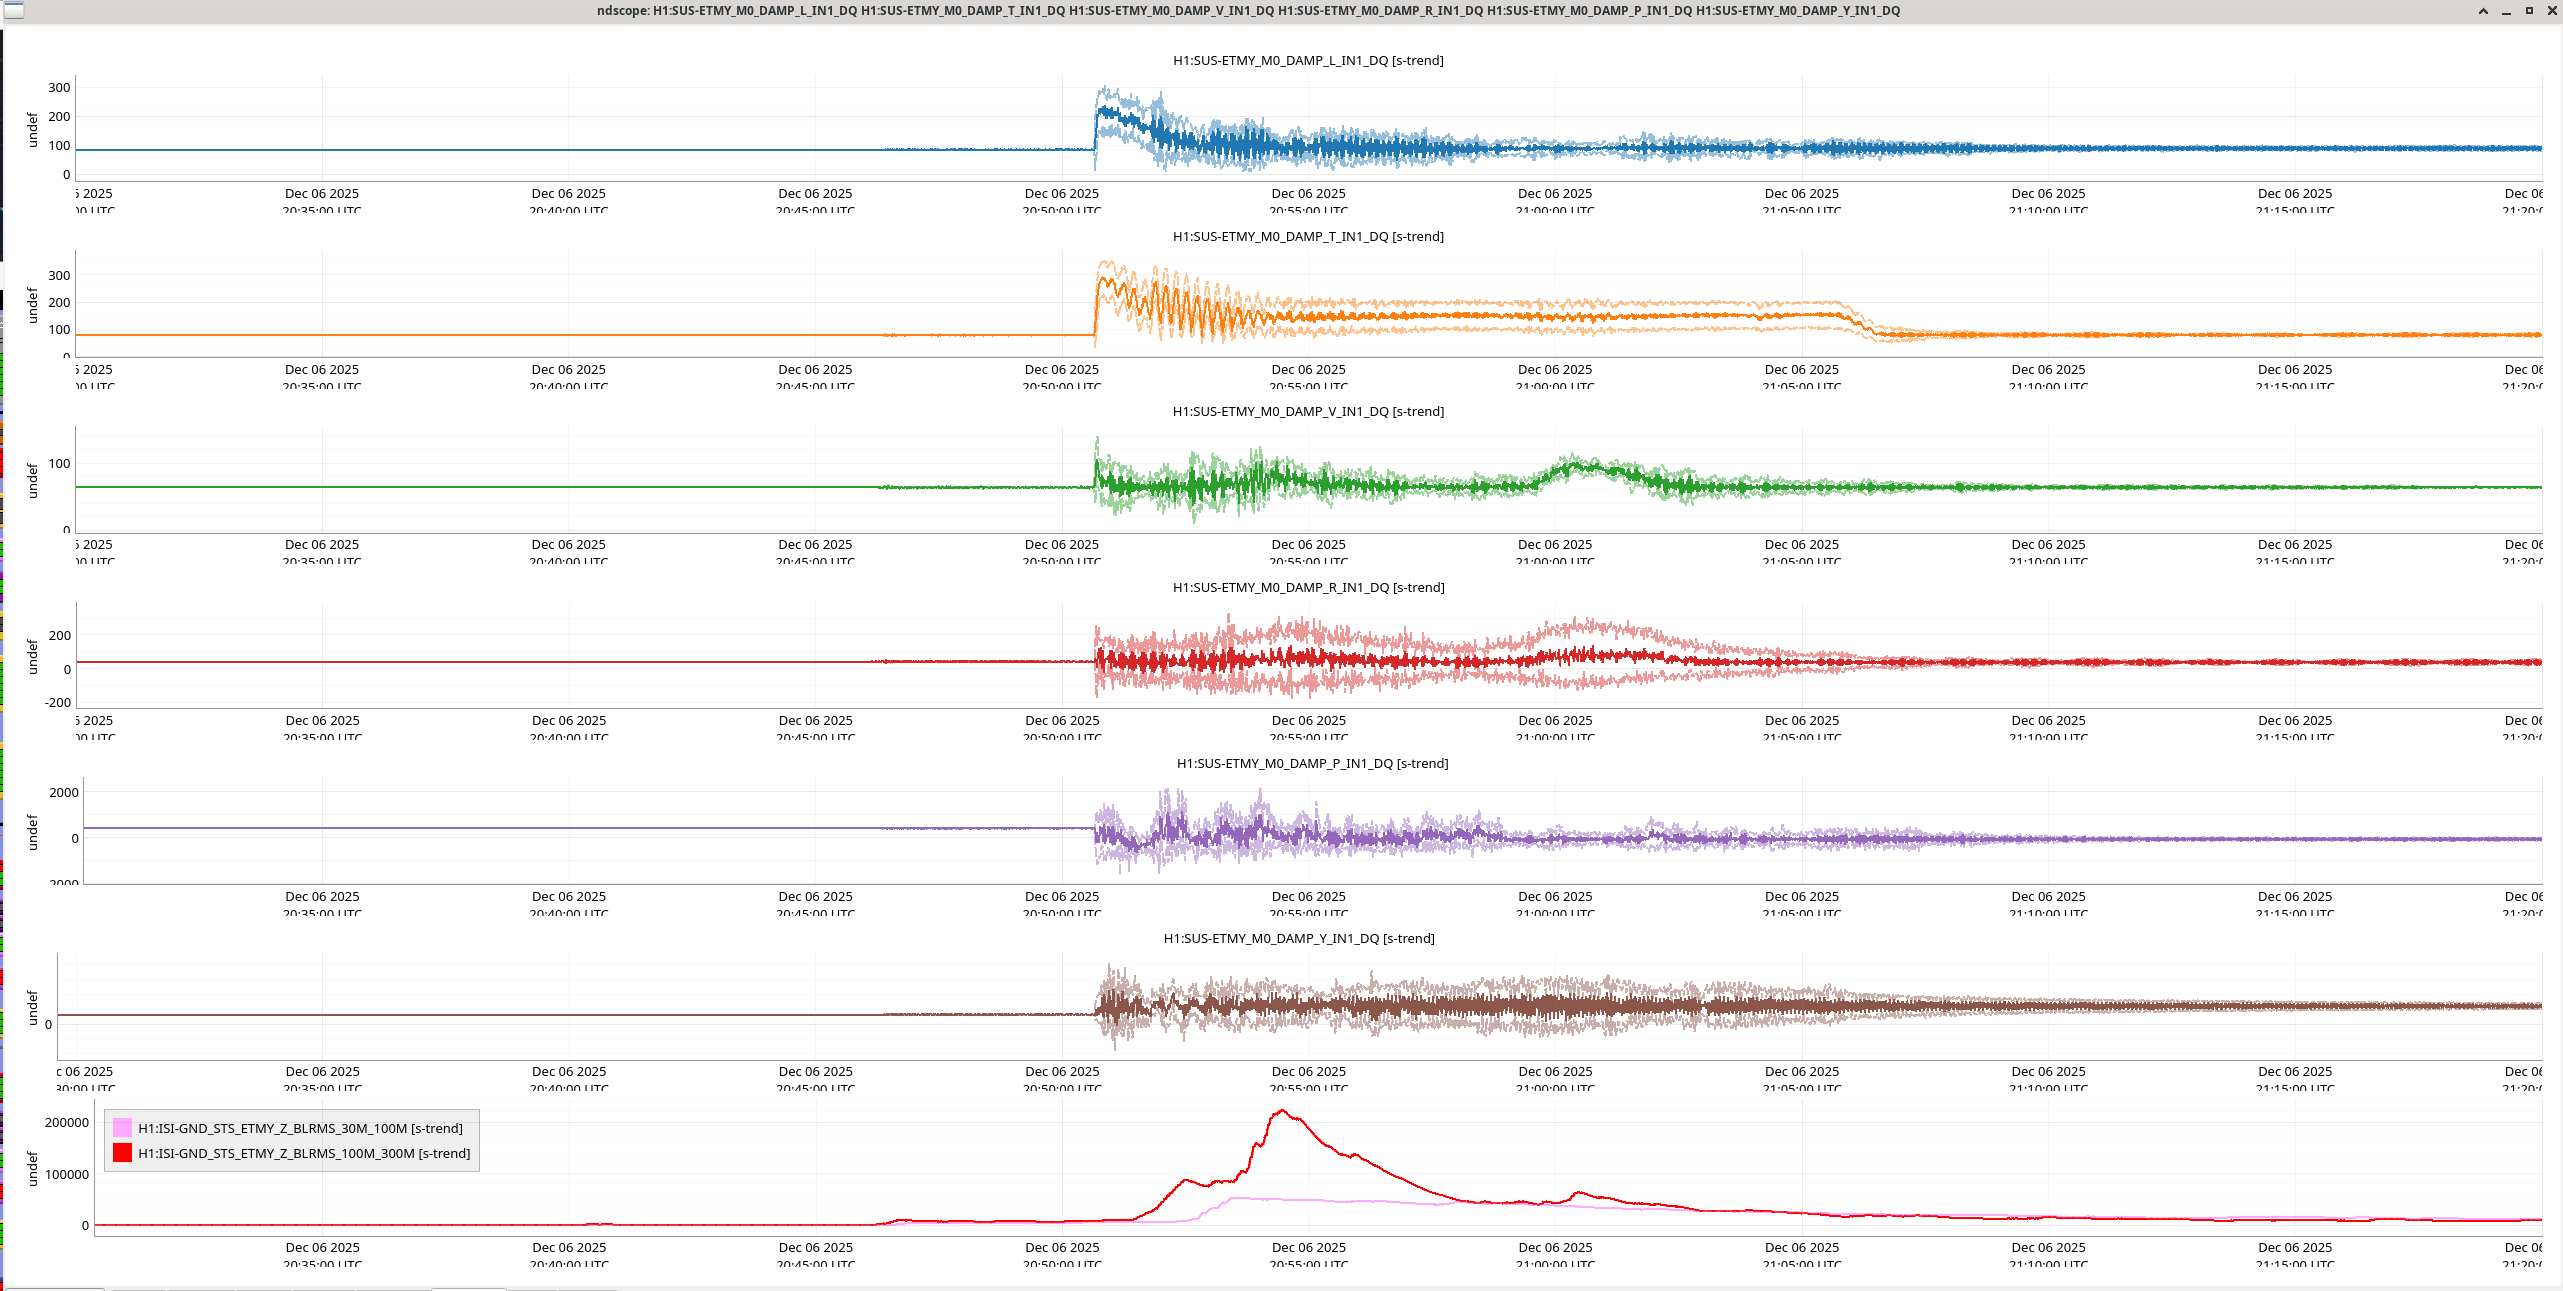Click the 200000 label on the BLRMS y-axis
Viewport: 2563px width, 1291px height.
(66, 1122)
